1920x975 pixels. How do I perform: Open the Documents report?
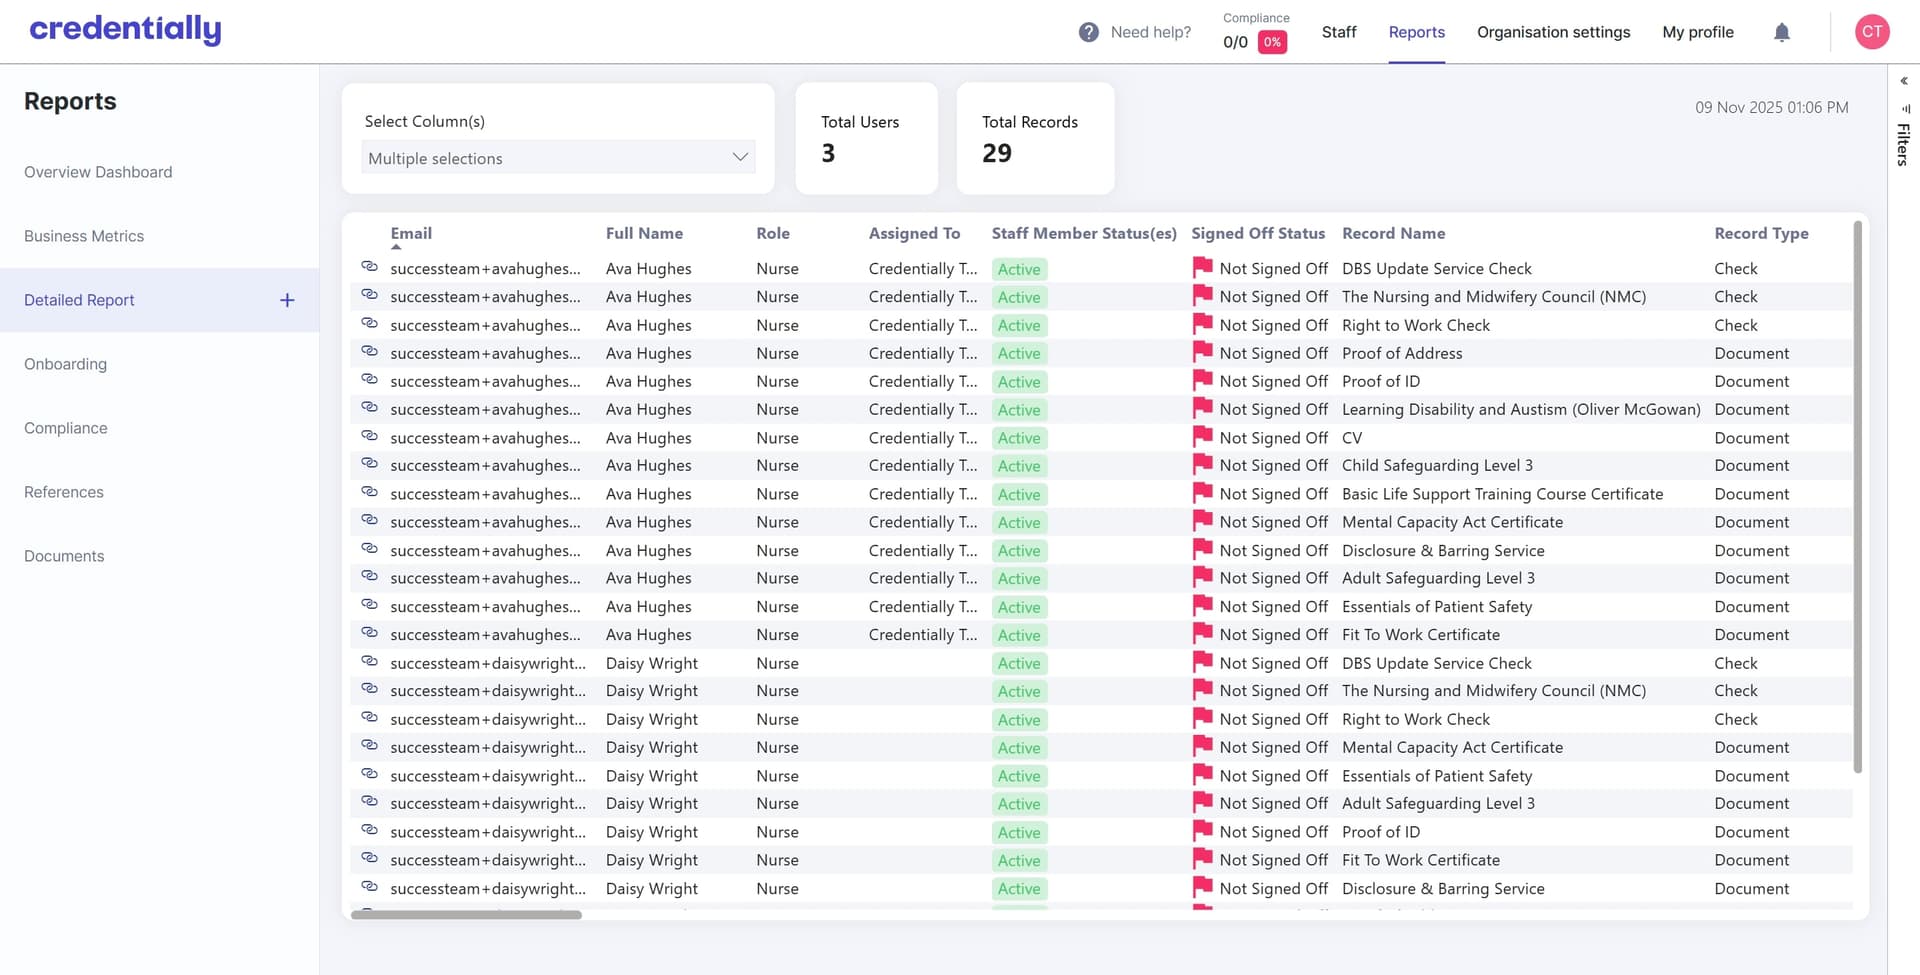pyautogui.click(x=64, y=556)
